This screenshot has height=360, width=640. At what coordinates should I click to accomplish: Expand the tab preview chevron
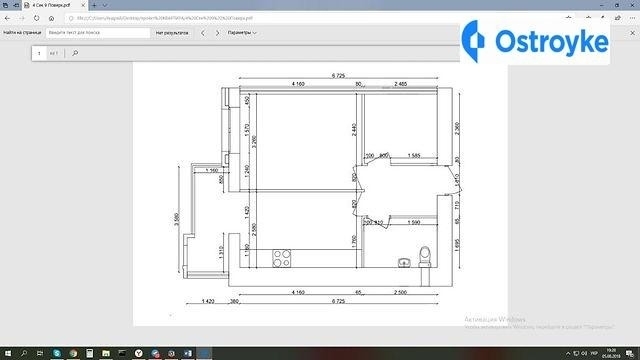pyautogui.click(x=105, y=5)
